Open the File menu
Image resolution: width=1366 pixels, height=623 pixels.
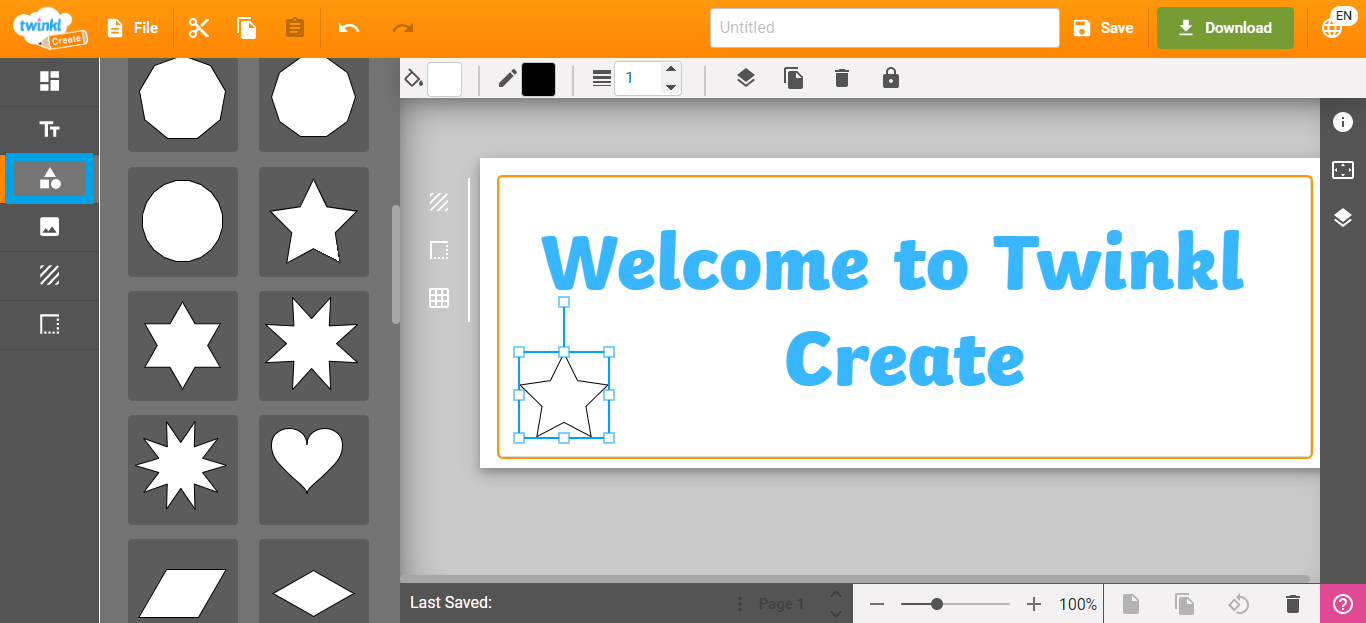[x=132, y=28]
